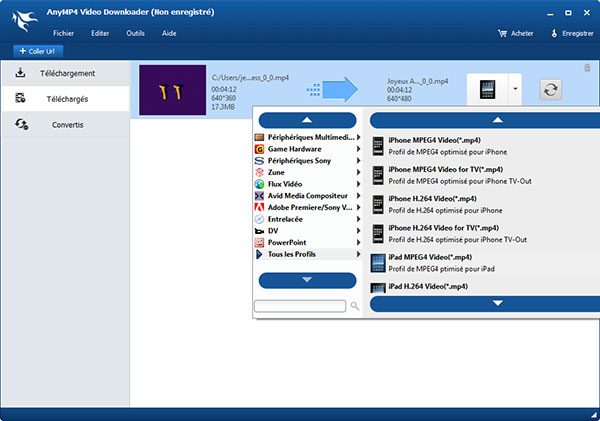Open the Convertis section
Image resolution: width=600 pixels, height=421 pixels.
[x=66, y=125]
